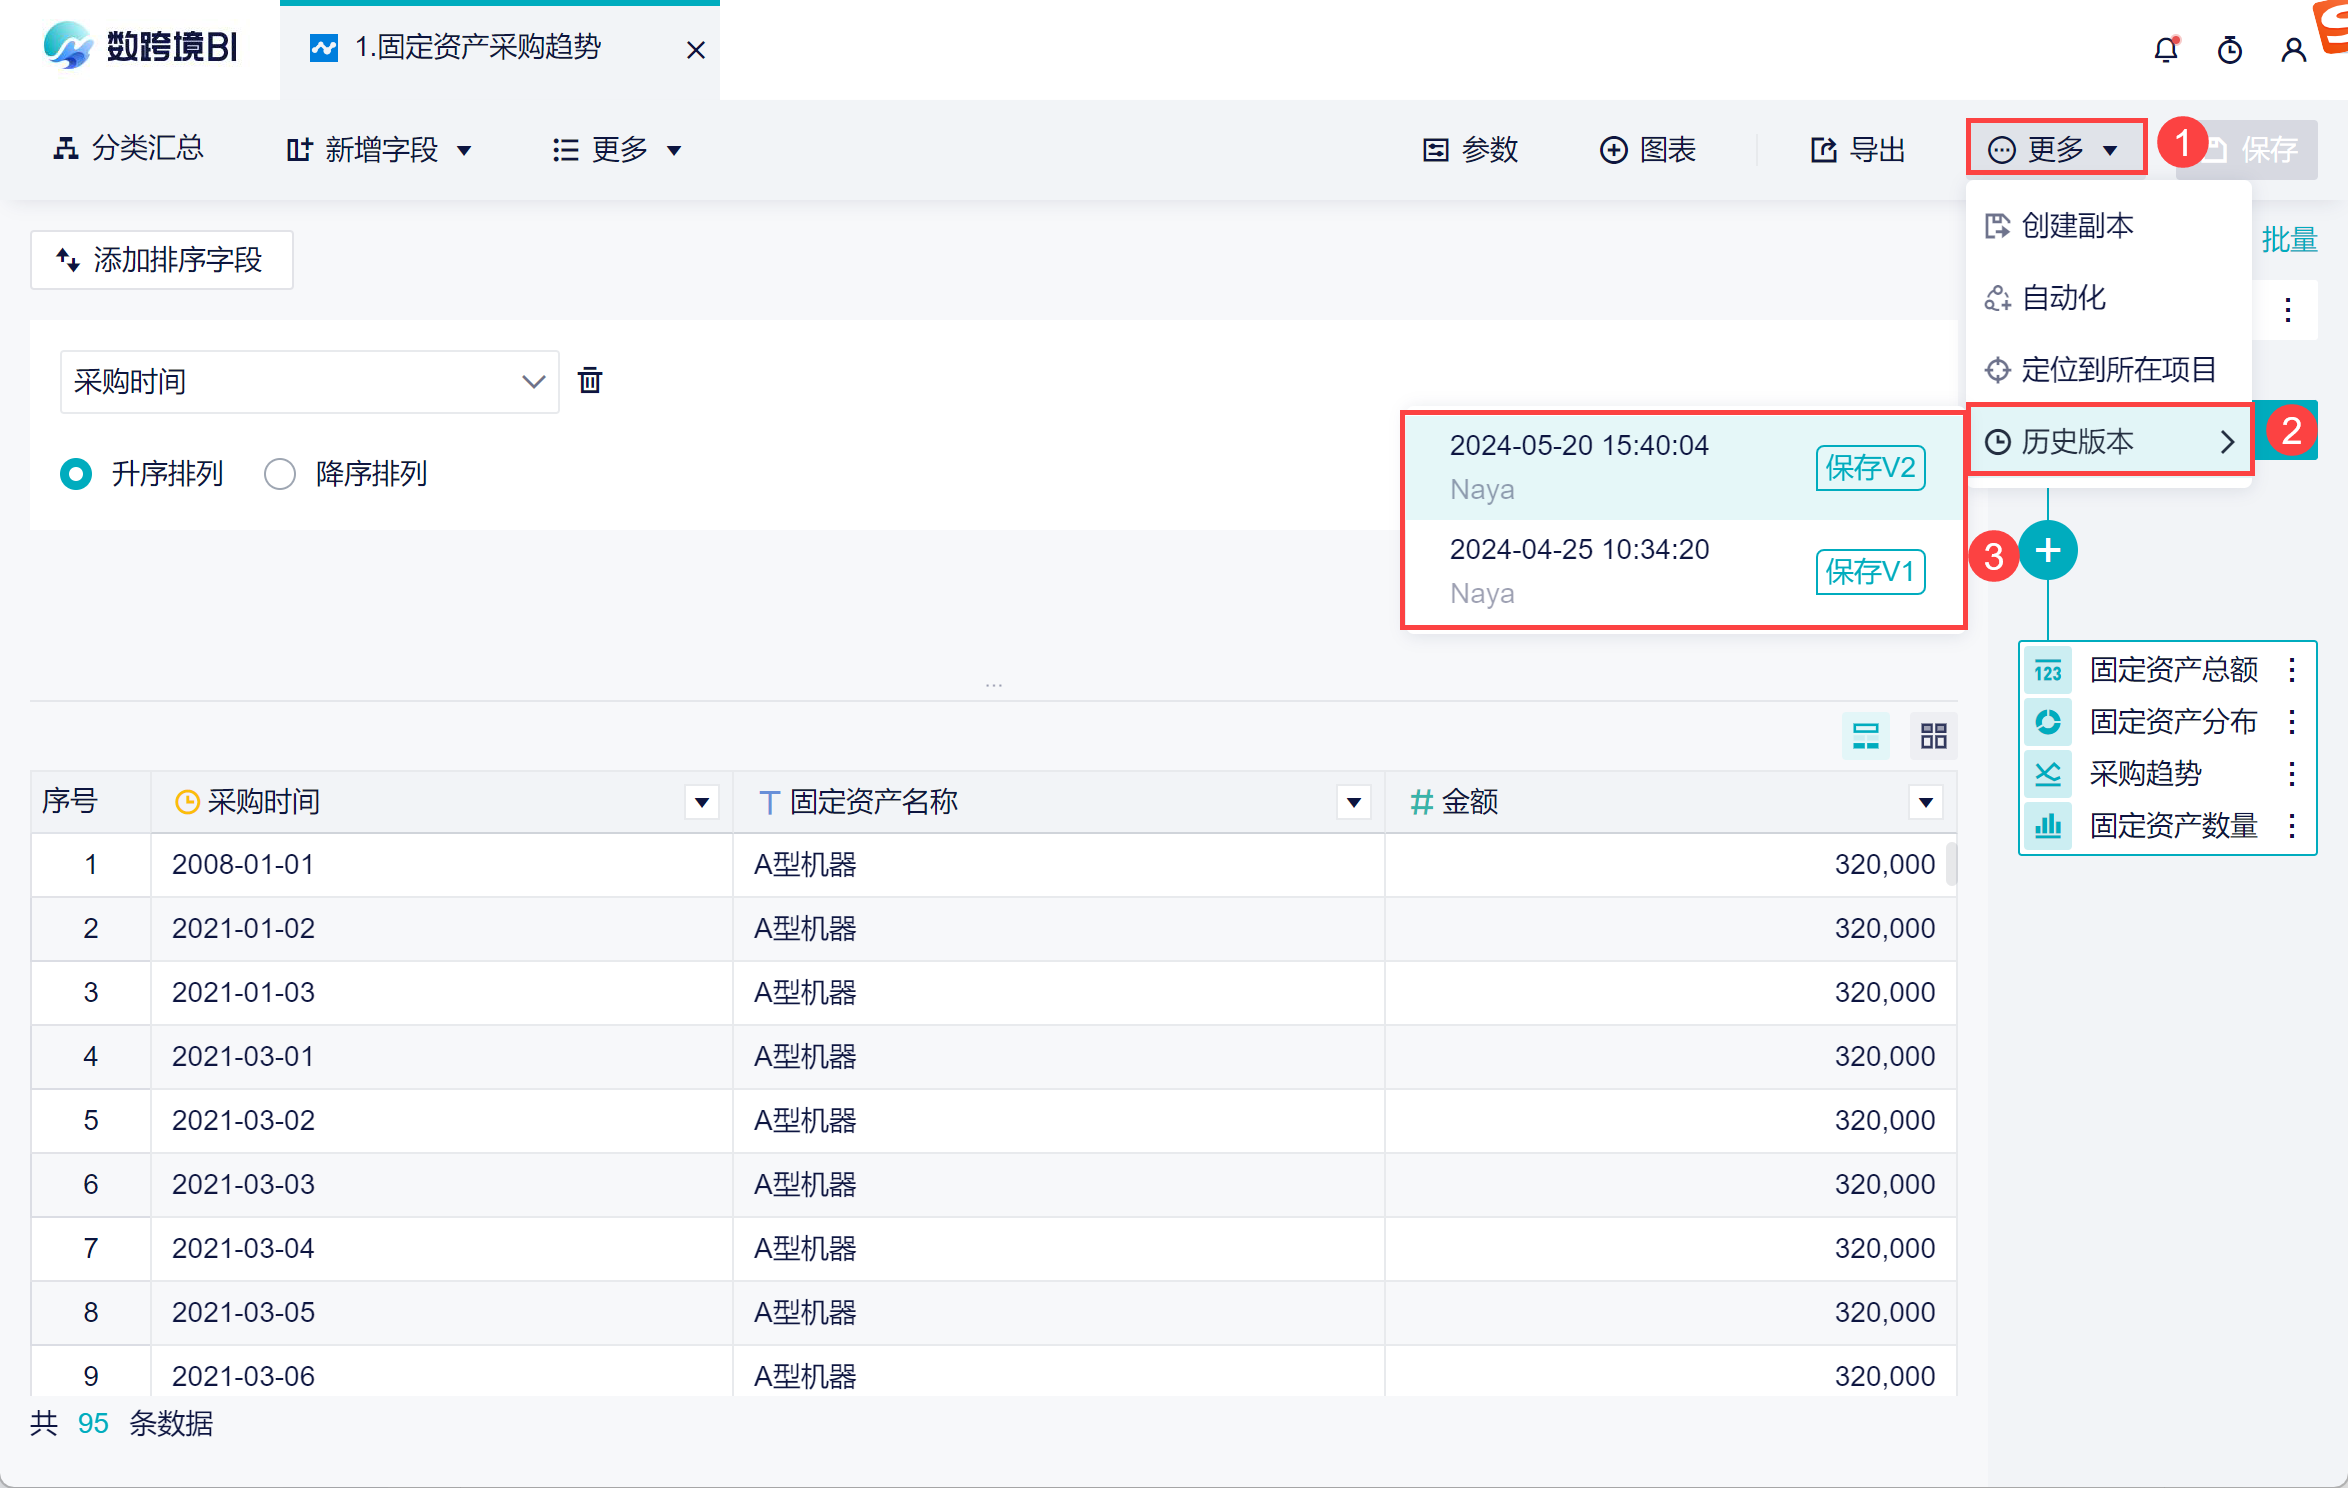Select the 升序排列 radio button

77,474
